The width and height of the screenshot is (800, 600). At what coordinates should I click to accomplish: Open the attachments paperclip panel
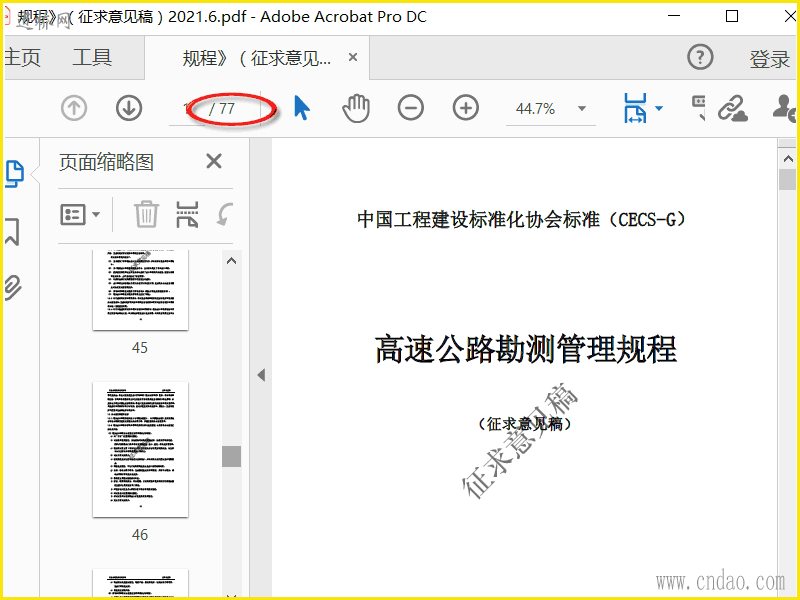click(x=13, y=288)
